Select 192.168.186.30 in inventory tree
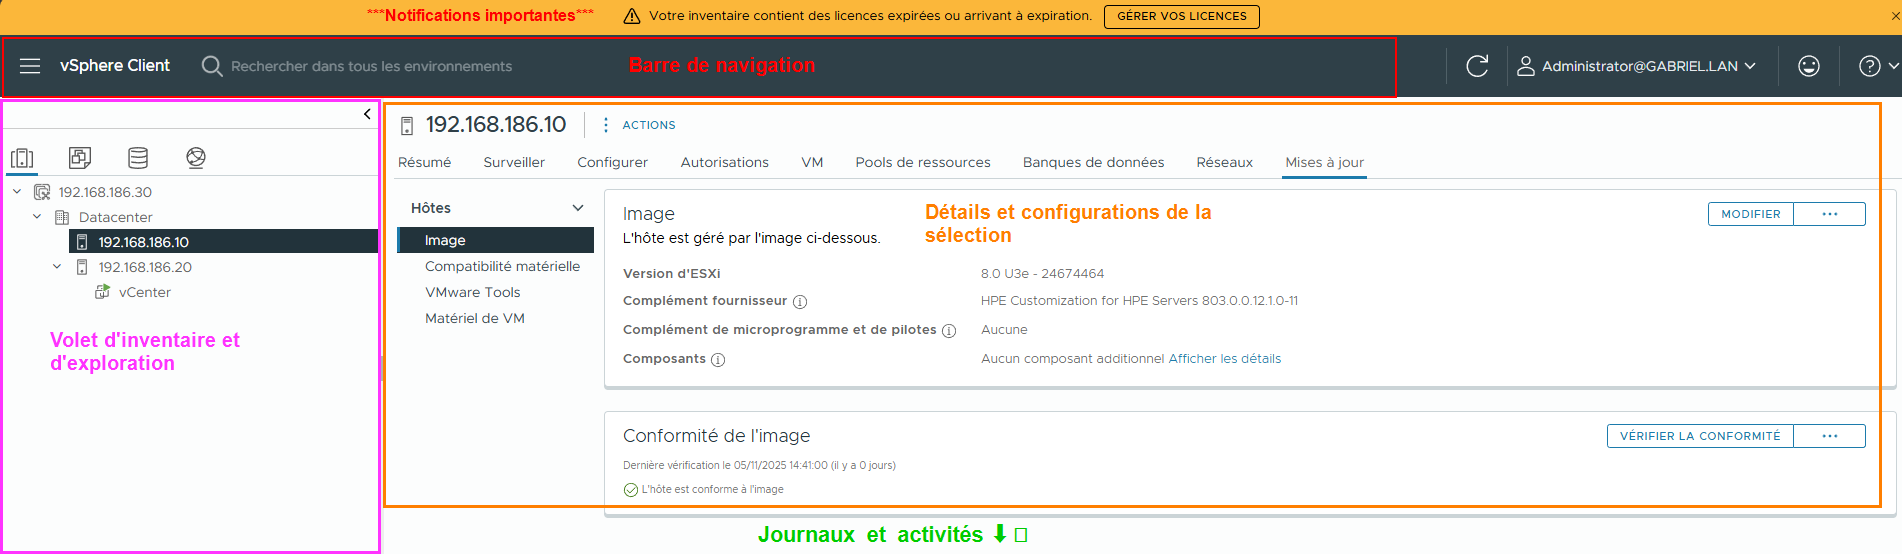Image resolution: width=1902 pixels, height=554 pixels. pos(105,192)
